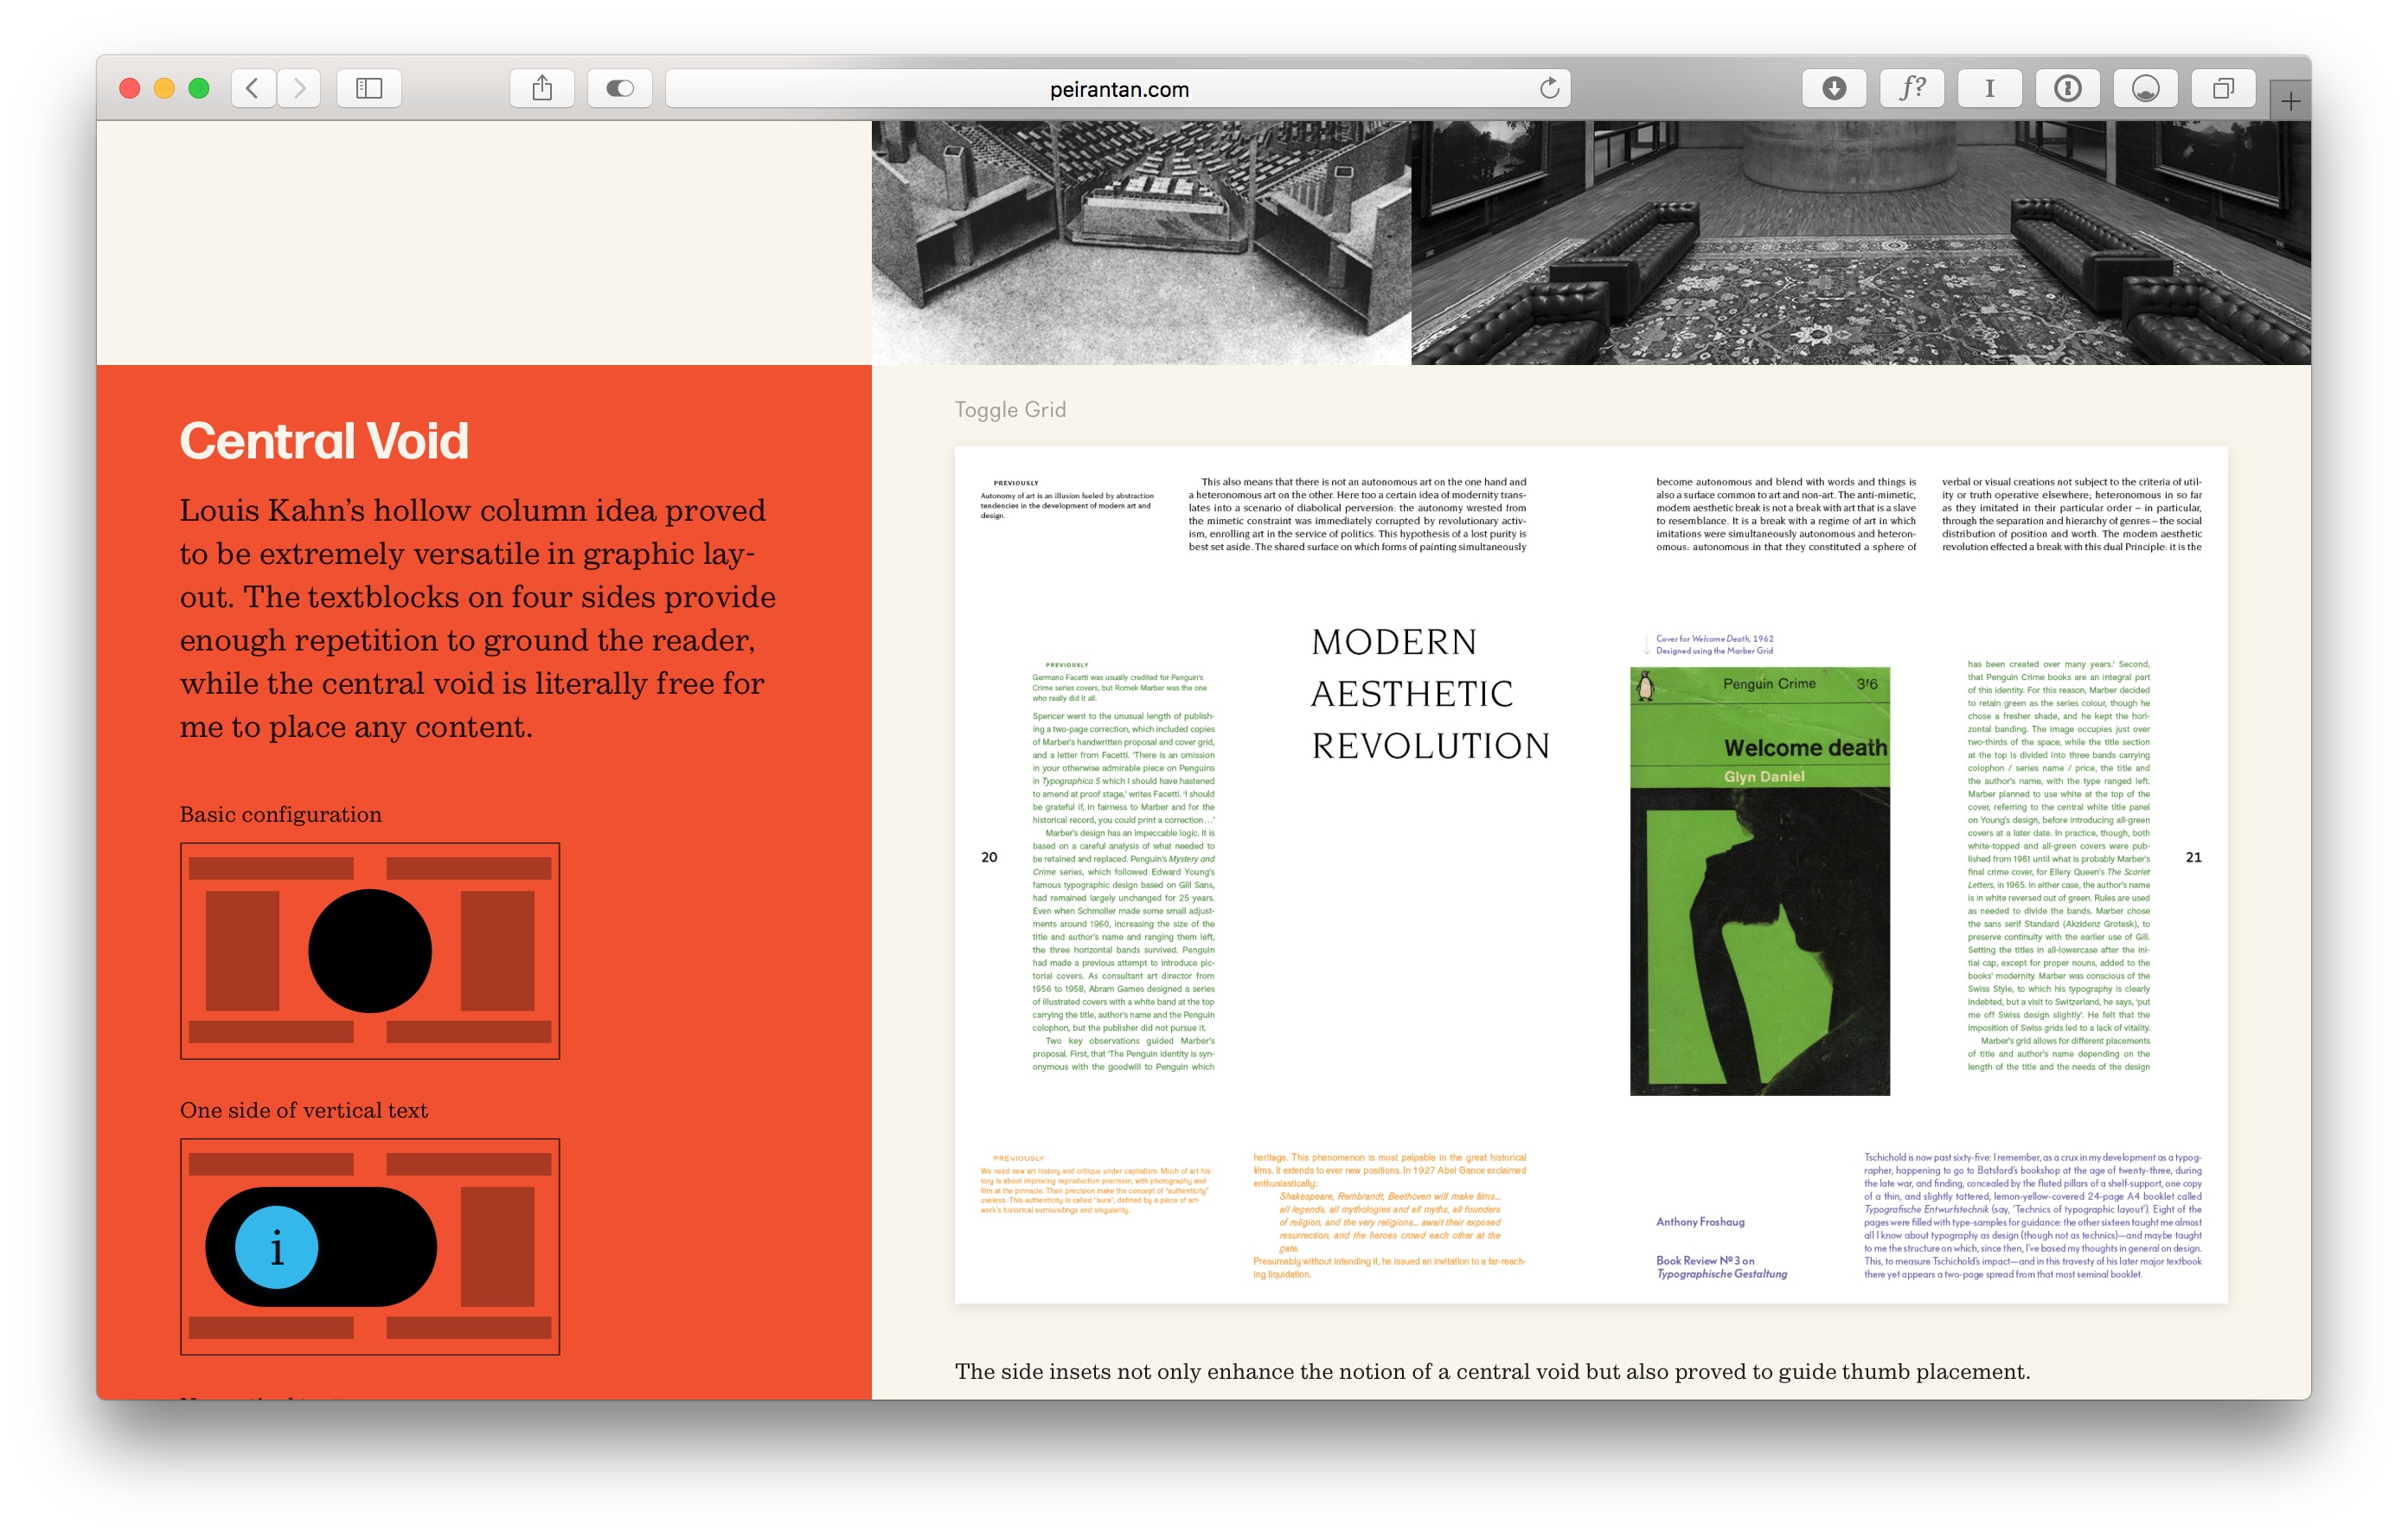The height and width of the screenshot is (1538, 2408).
Task: Click the Instapaper I extension button
Action: pyautogui.click(x=1989, y=88)
